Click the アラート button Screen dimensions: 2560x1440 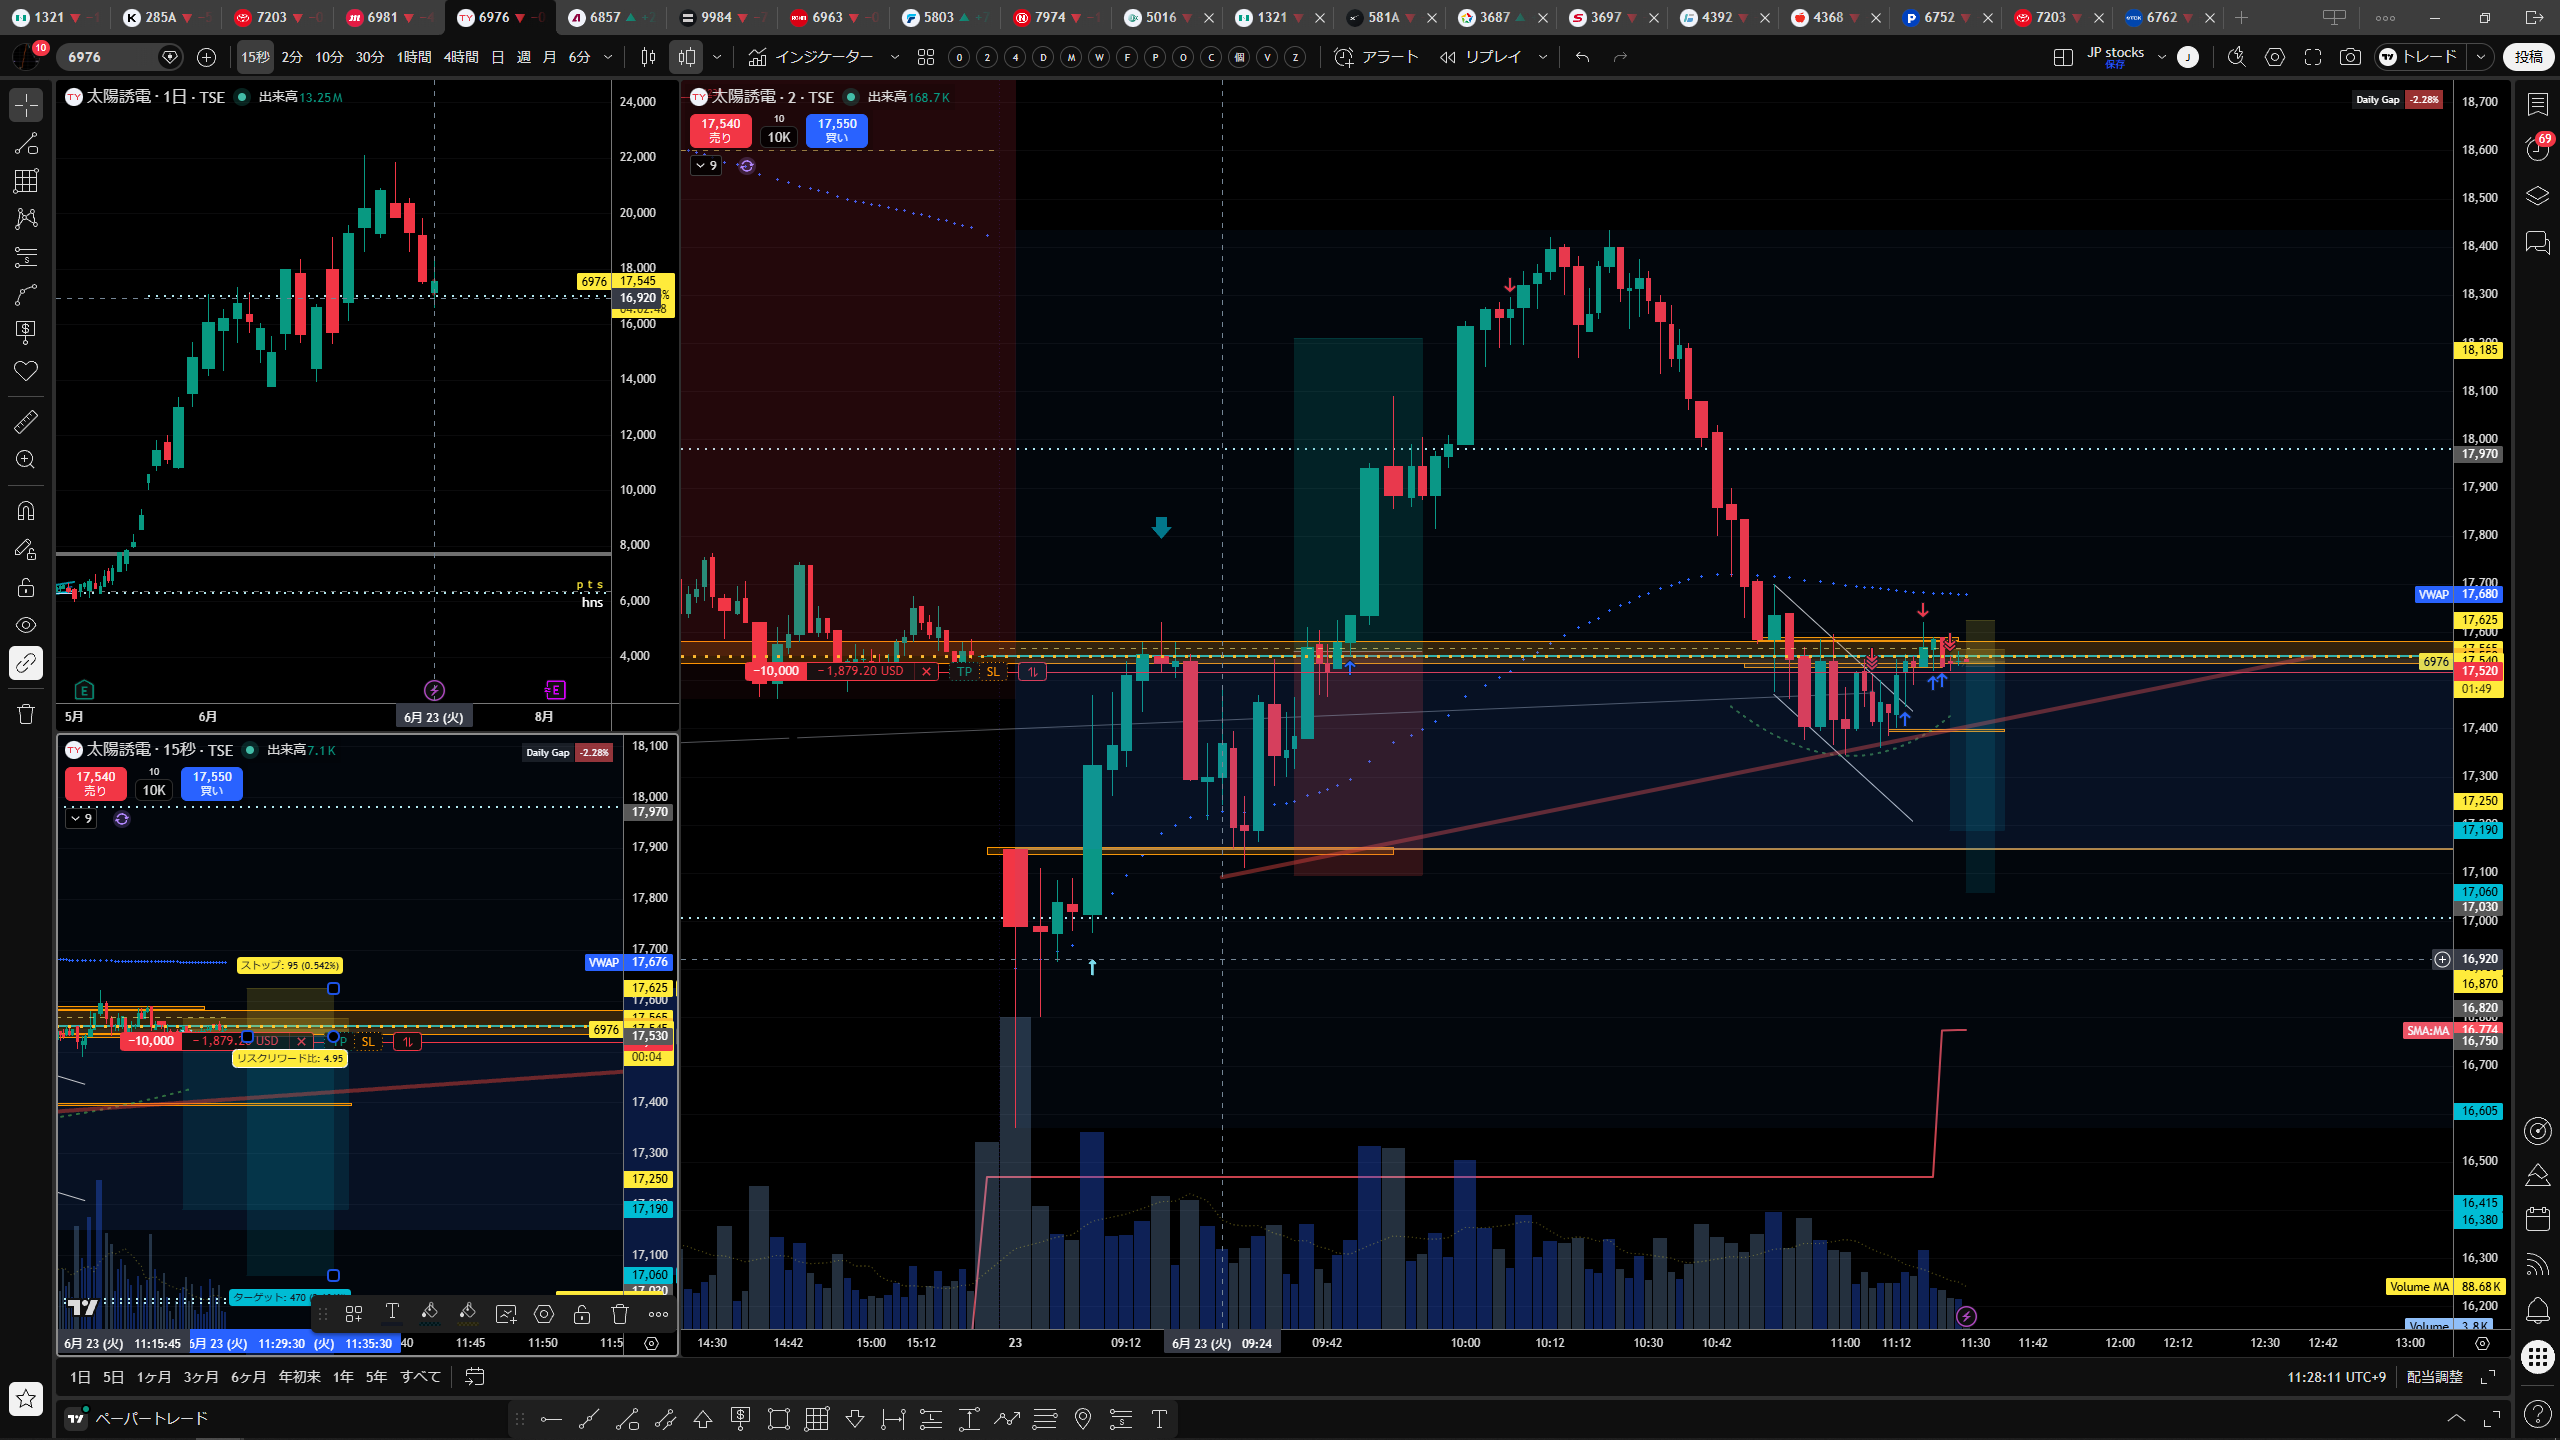pos(1377,57)
